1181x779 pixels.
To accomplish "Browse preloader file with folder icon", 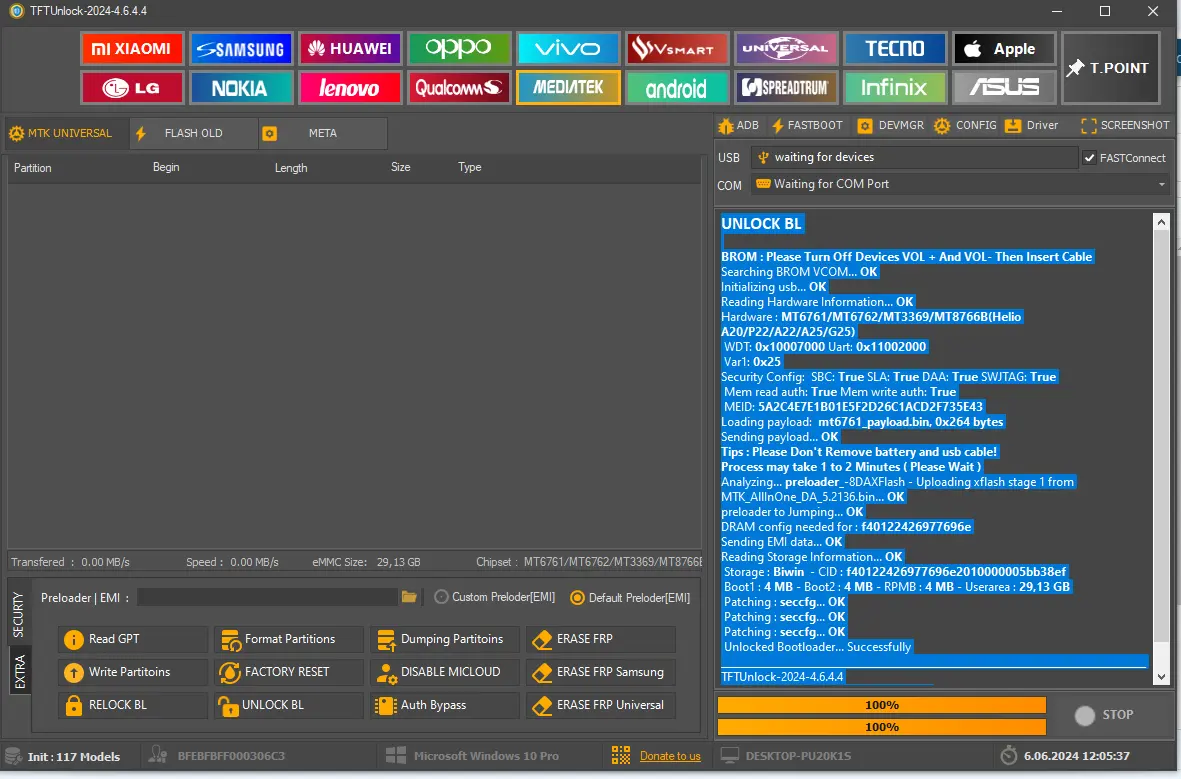I will [409, 597].
